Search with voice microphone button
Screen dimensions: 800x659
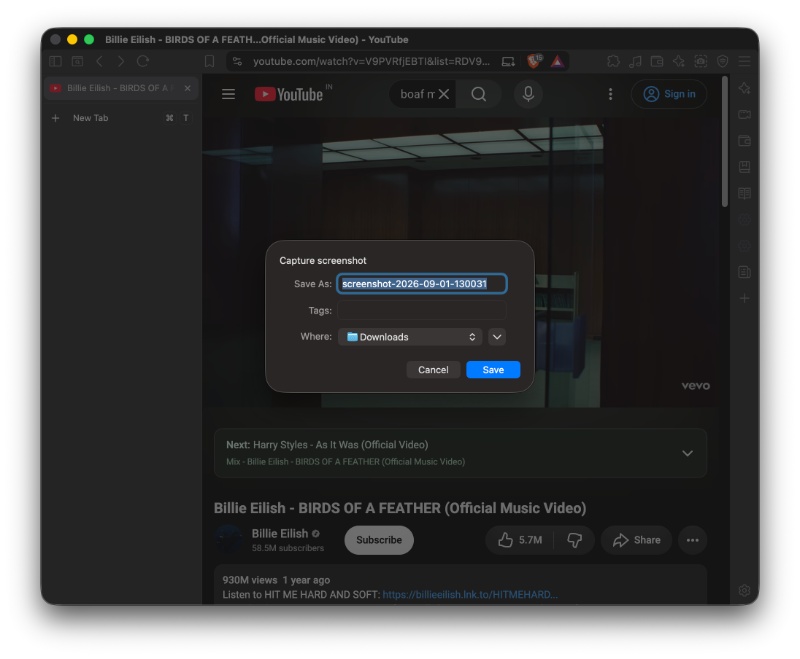[x=528, y=94]
